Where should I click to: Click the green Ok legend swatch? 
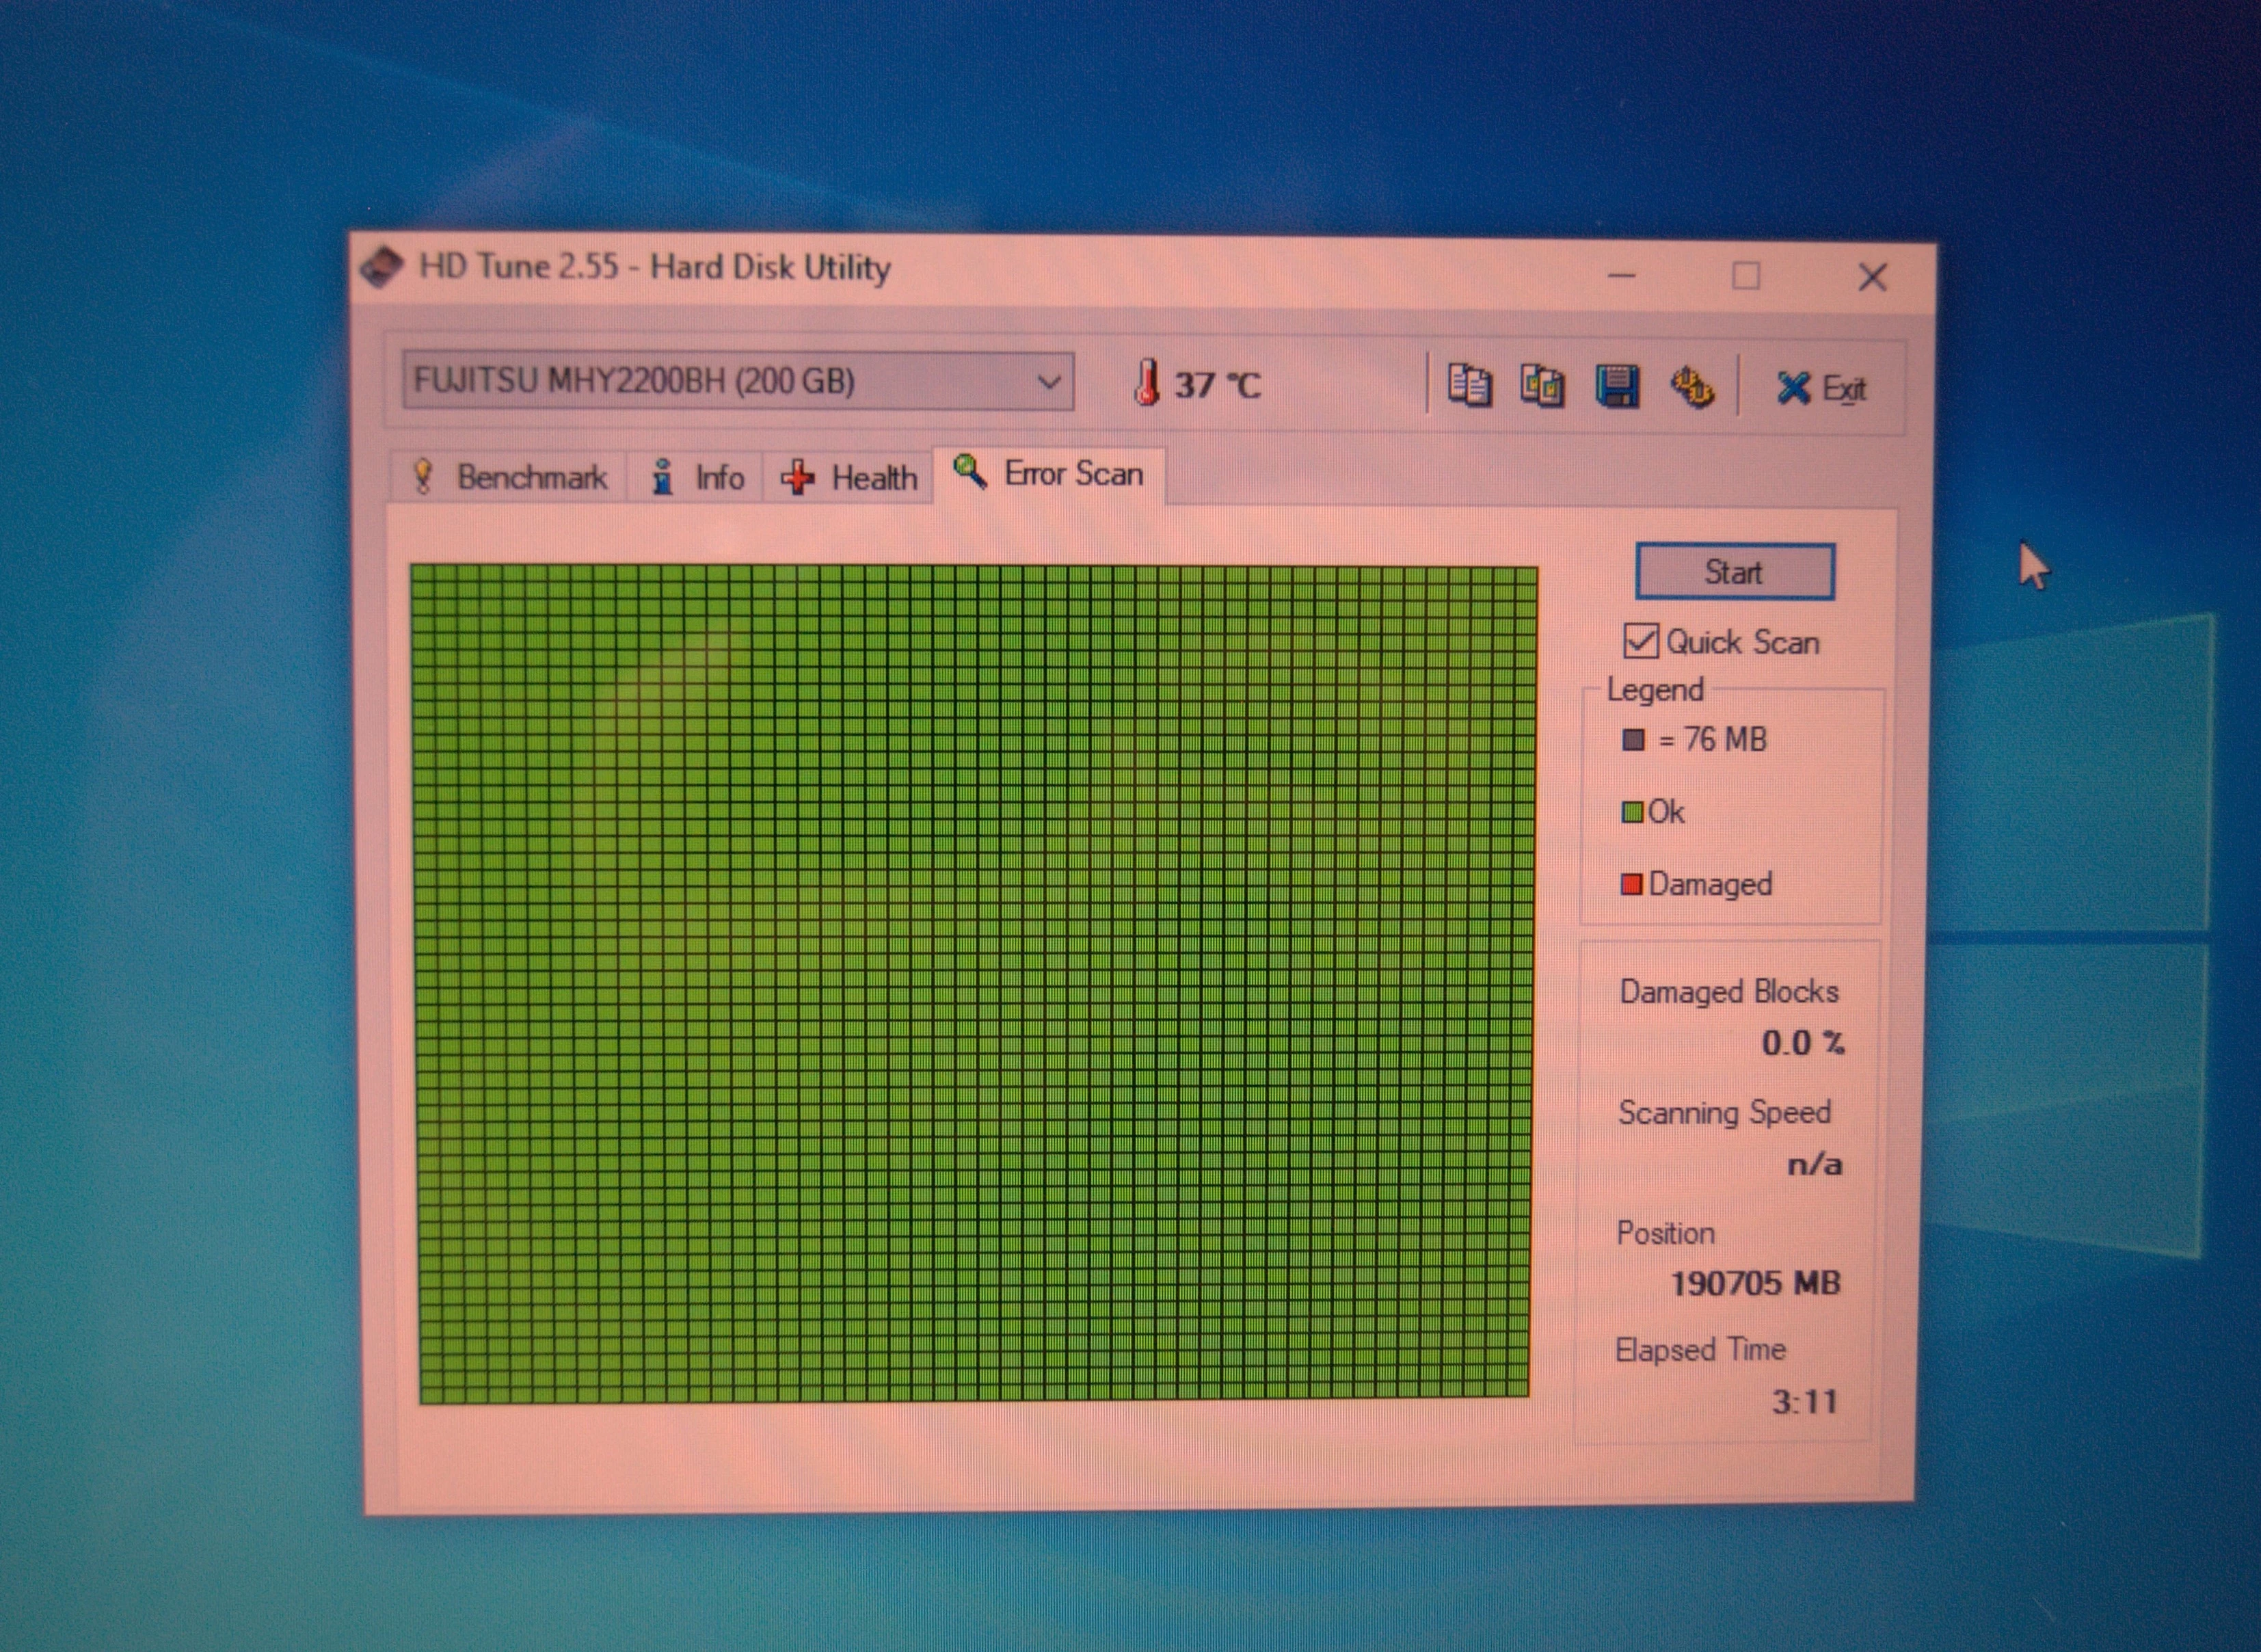tap(1632, 812)
